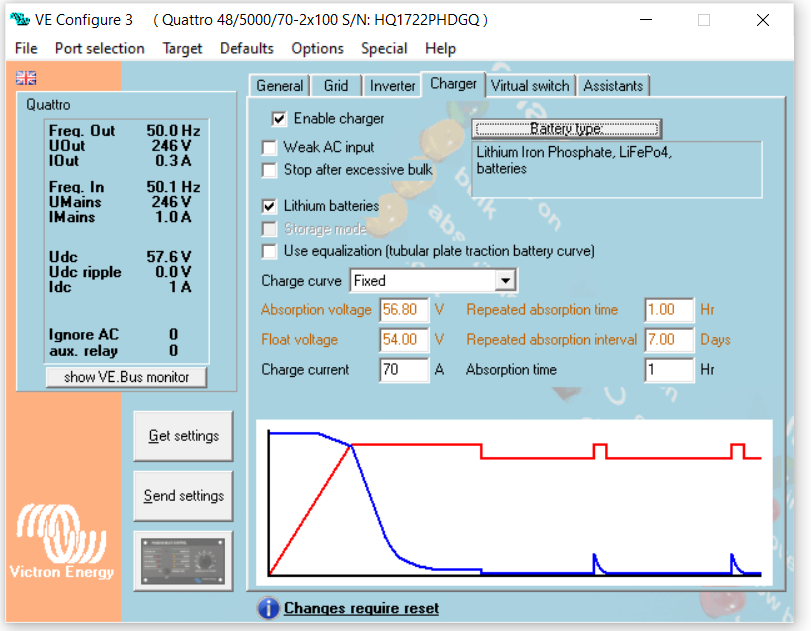This screenshot has height=631, width=811.
Task: Switch to the Grid tab
Action: (336, 86)
